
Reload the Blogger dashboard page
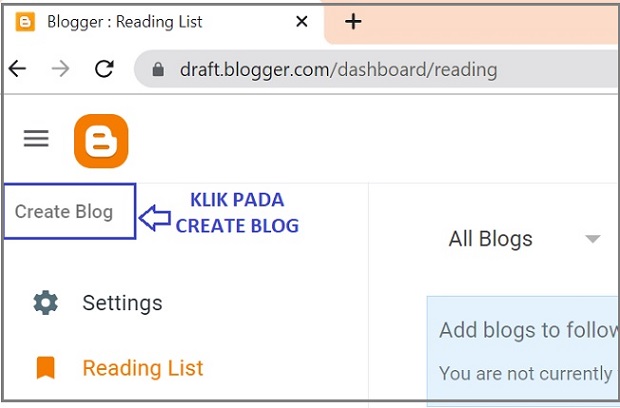click(103, 69)
